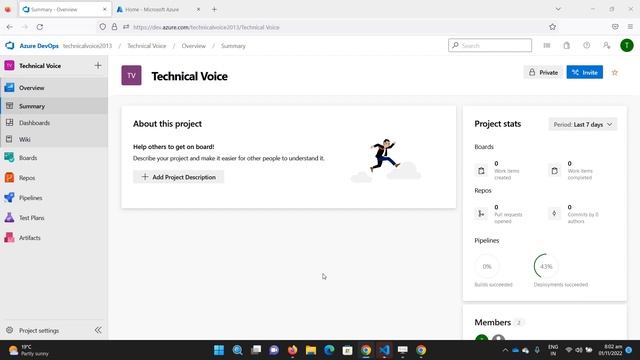The image size is (640, 360).
Task: Open Project settings gear
Action: [9, 330]
